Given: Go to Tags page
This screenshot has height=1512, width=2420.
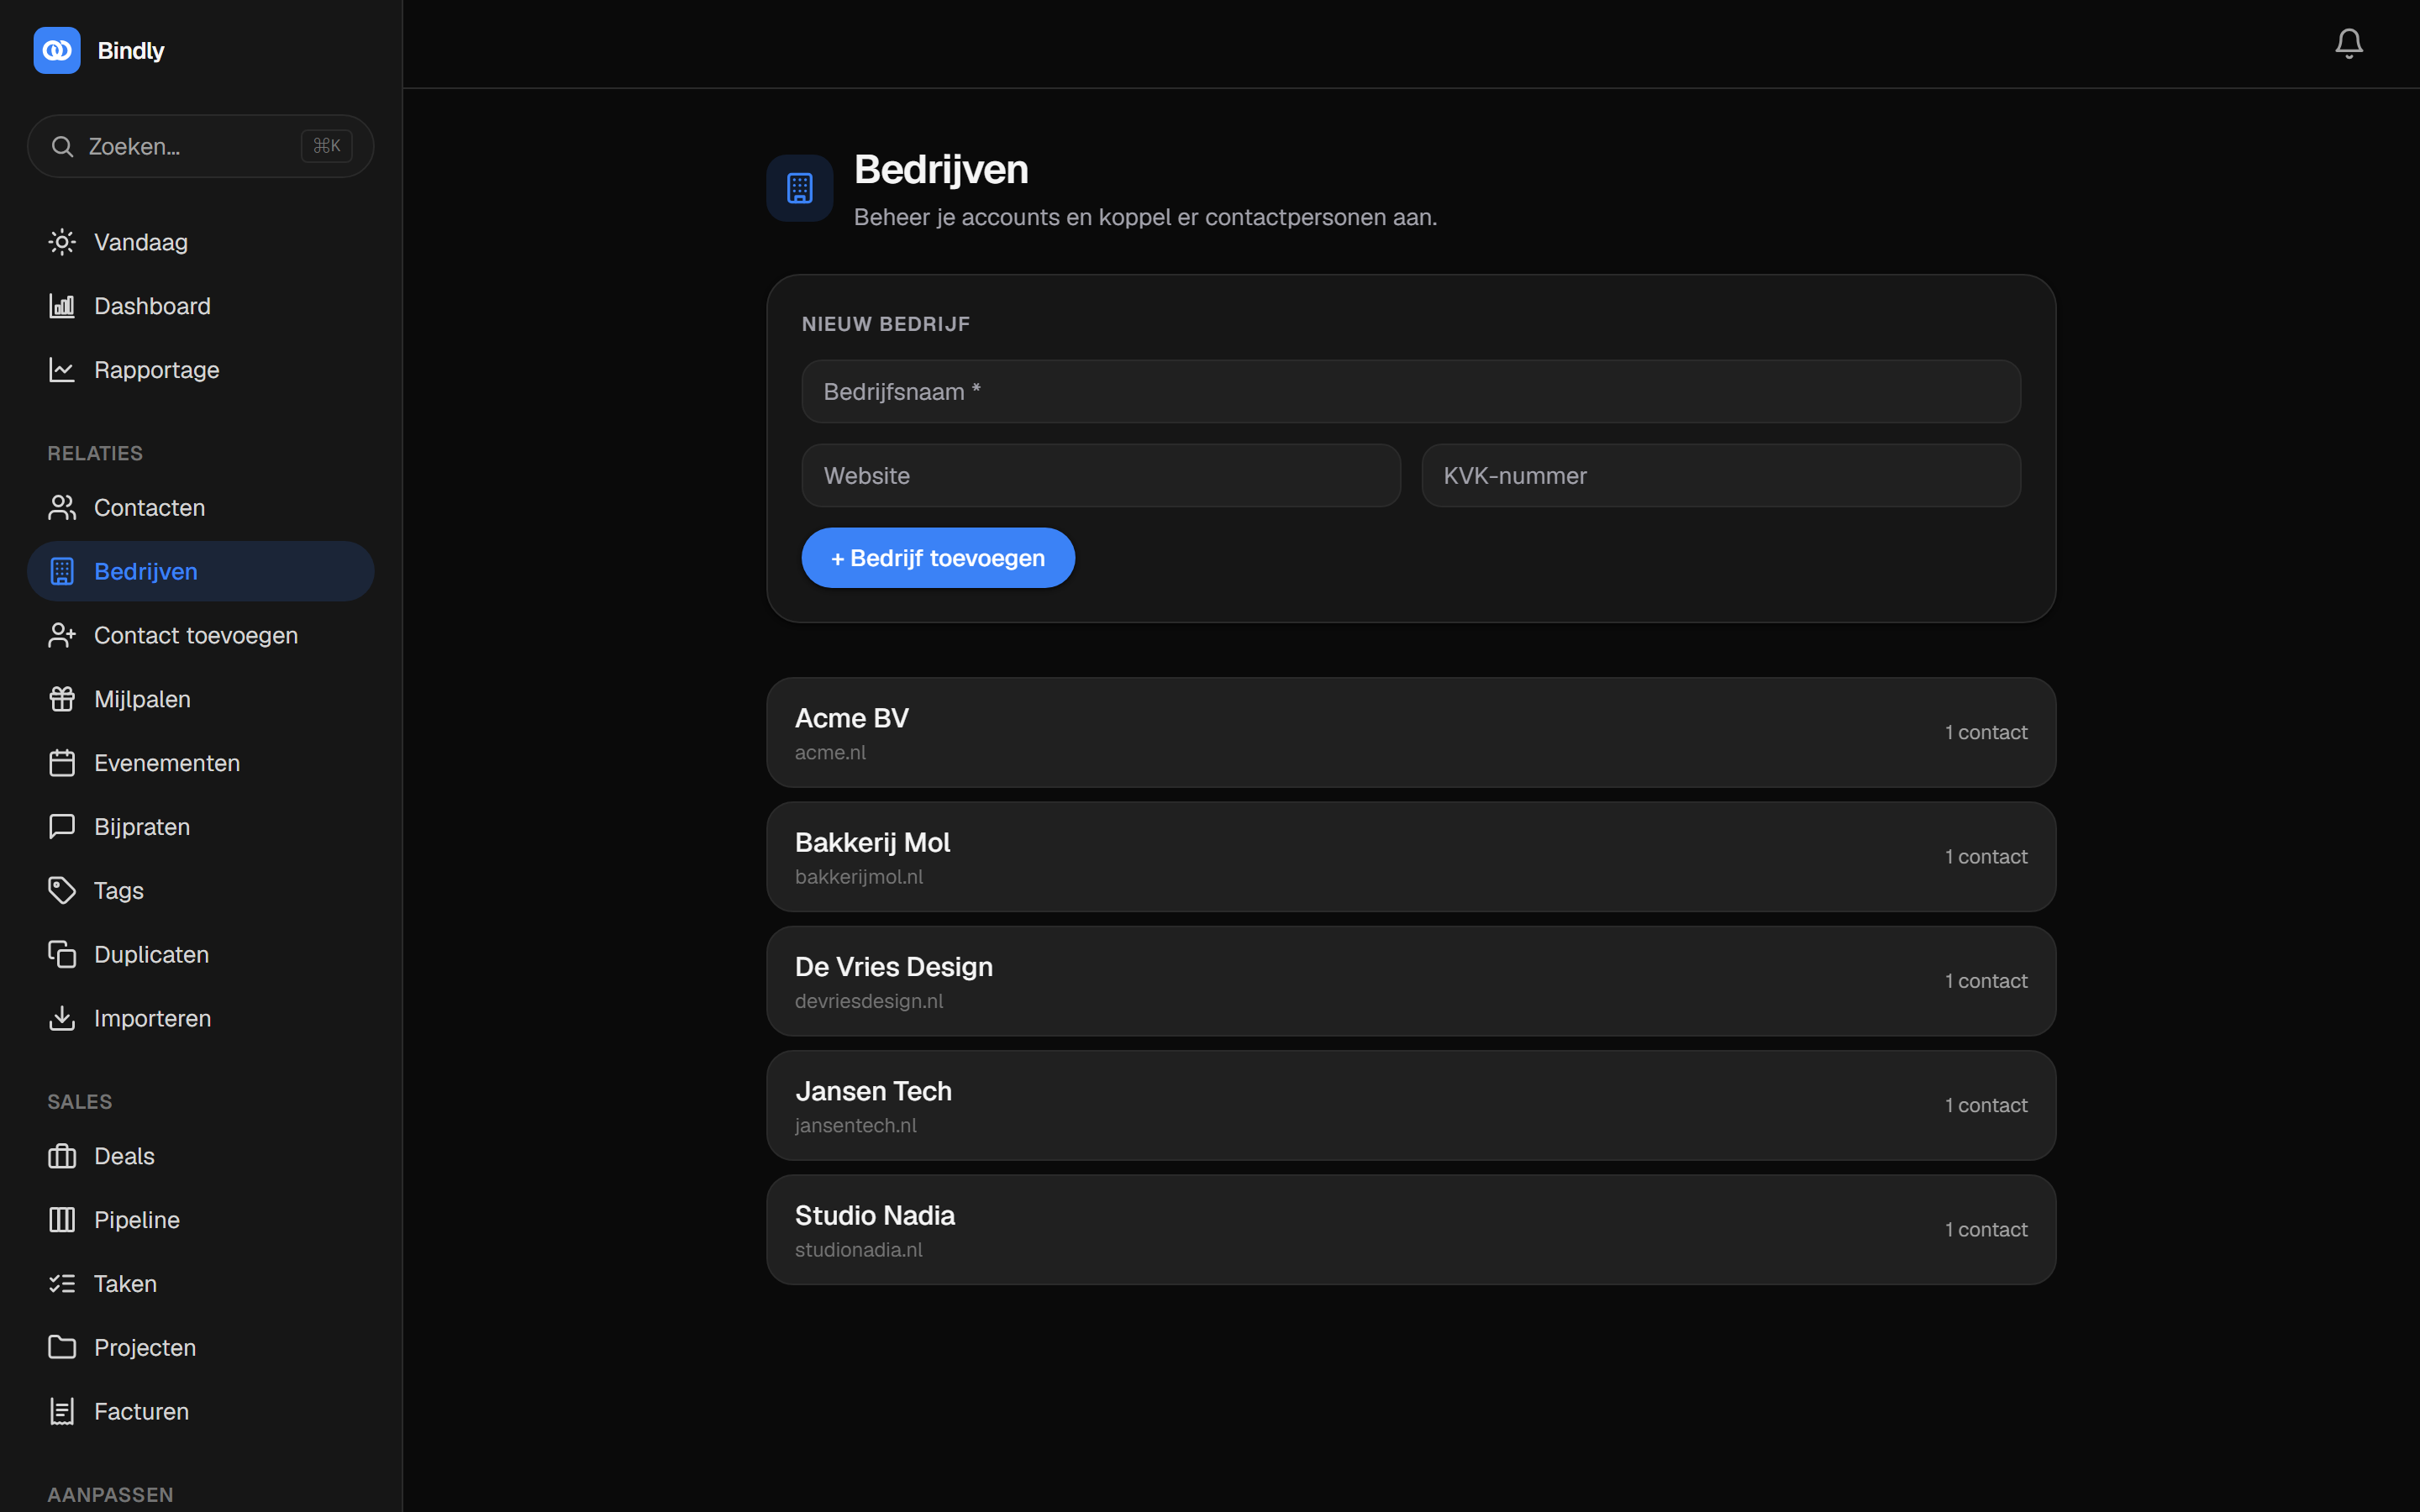Looking at the screenshot, I should pyautogui.click(x=201, y=890).
